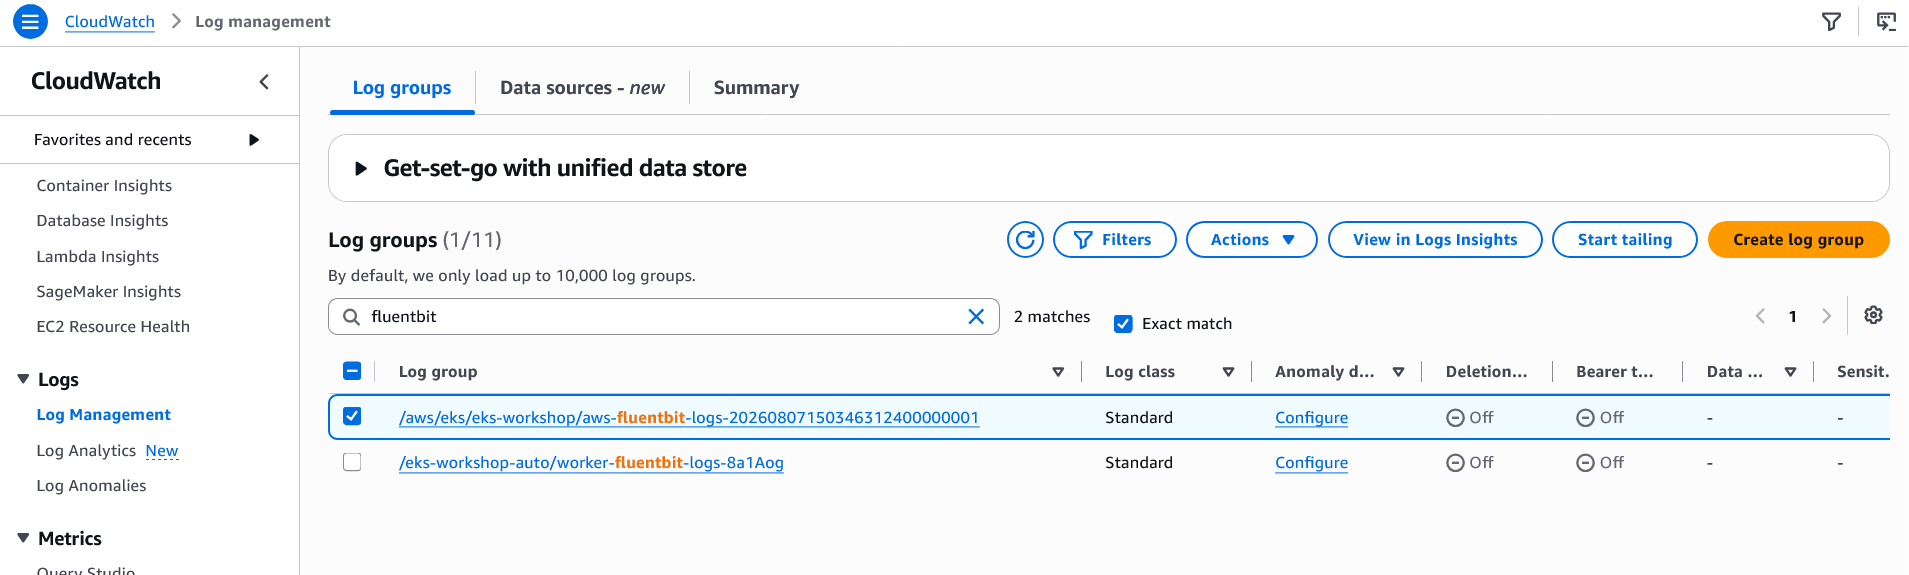
Task: Sort by Log class column arrow
Action: 1228,372
